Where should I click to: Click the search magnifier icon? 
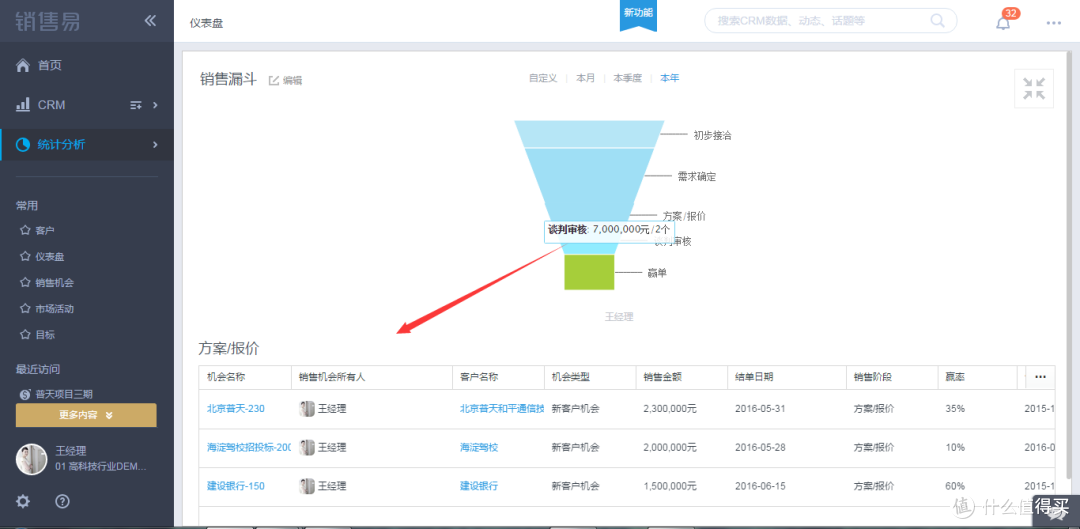937,21
